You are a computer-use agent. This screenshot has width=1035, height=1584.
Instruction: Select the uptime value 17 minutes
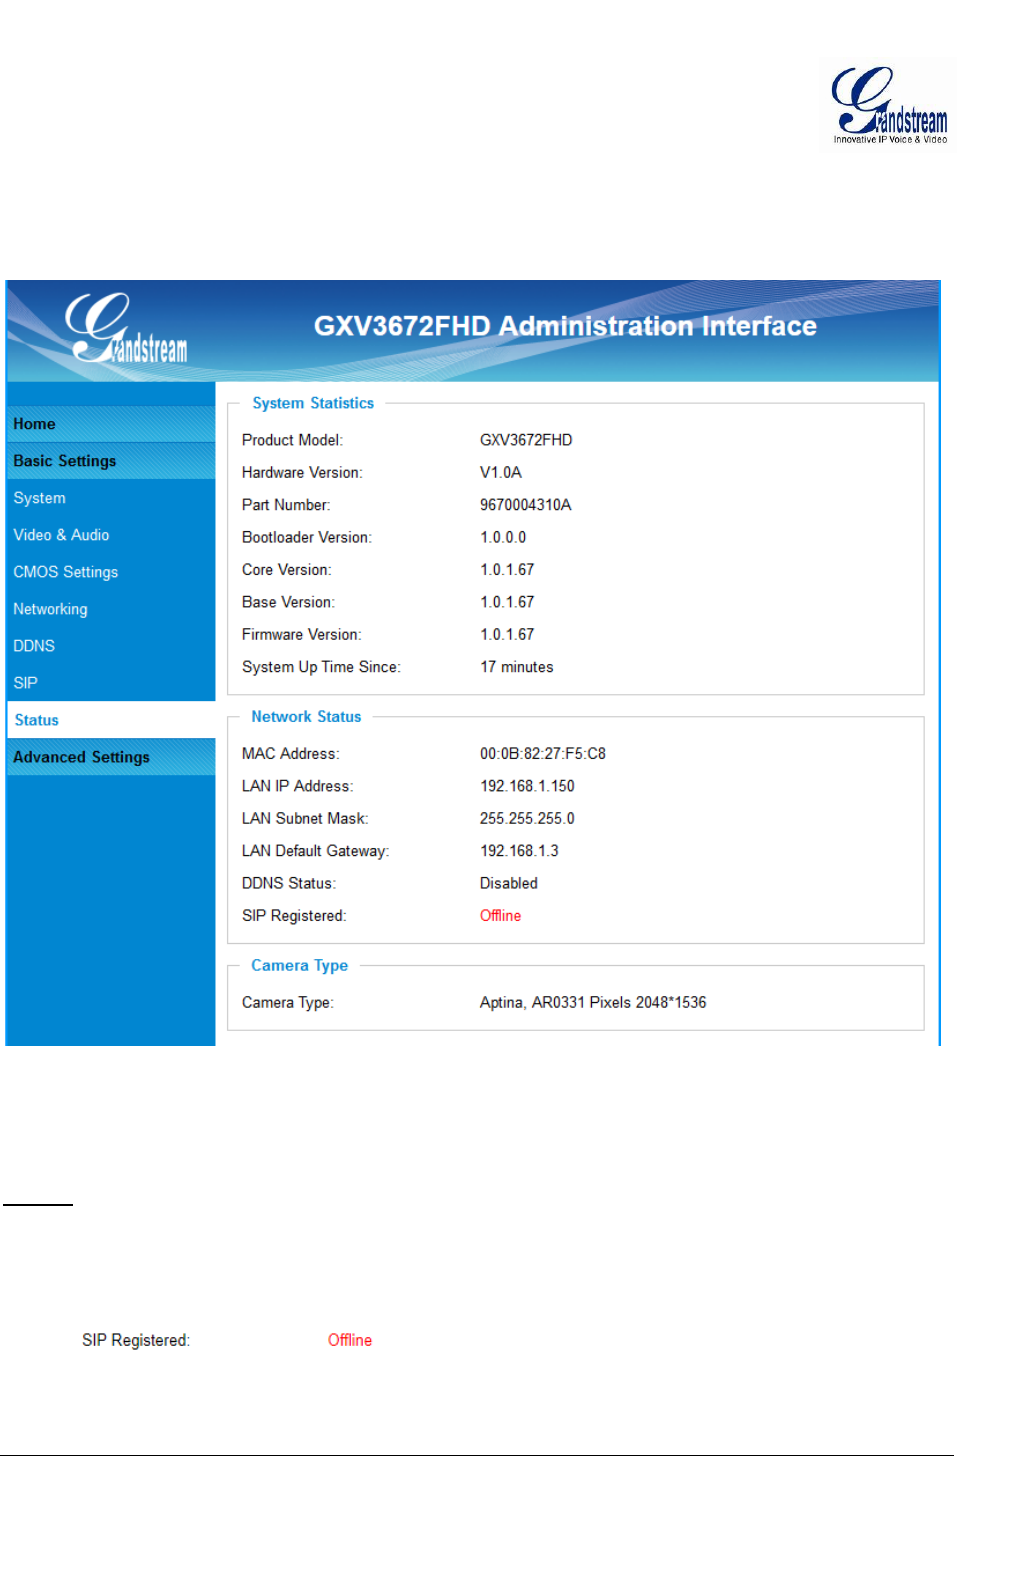tap(517, 667)
